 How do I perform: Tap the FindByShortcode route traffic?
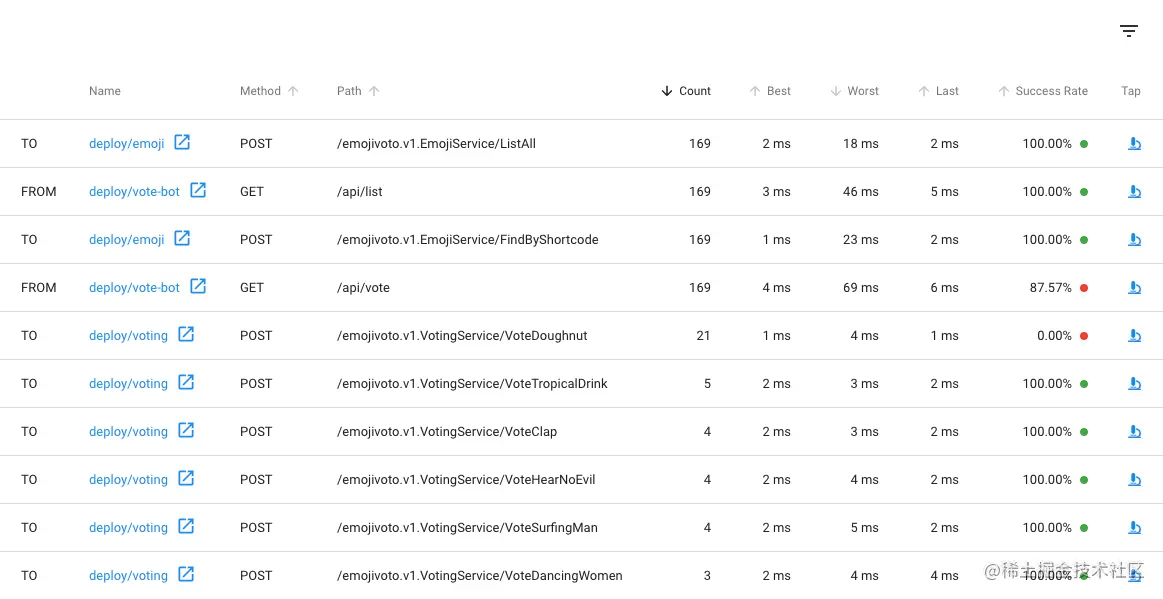pyautogui.click(x=1134, y=239)
